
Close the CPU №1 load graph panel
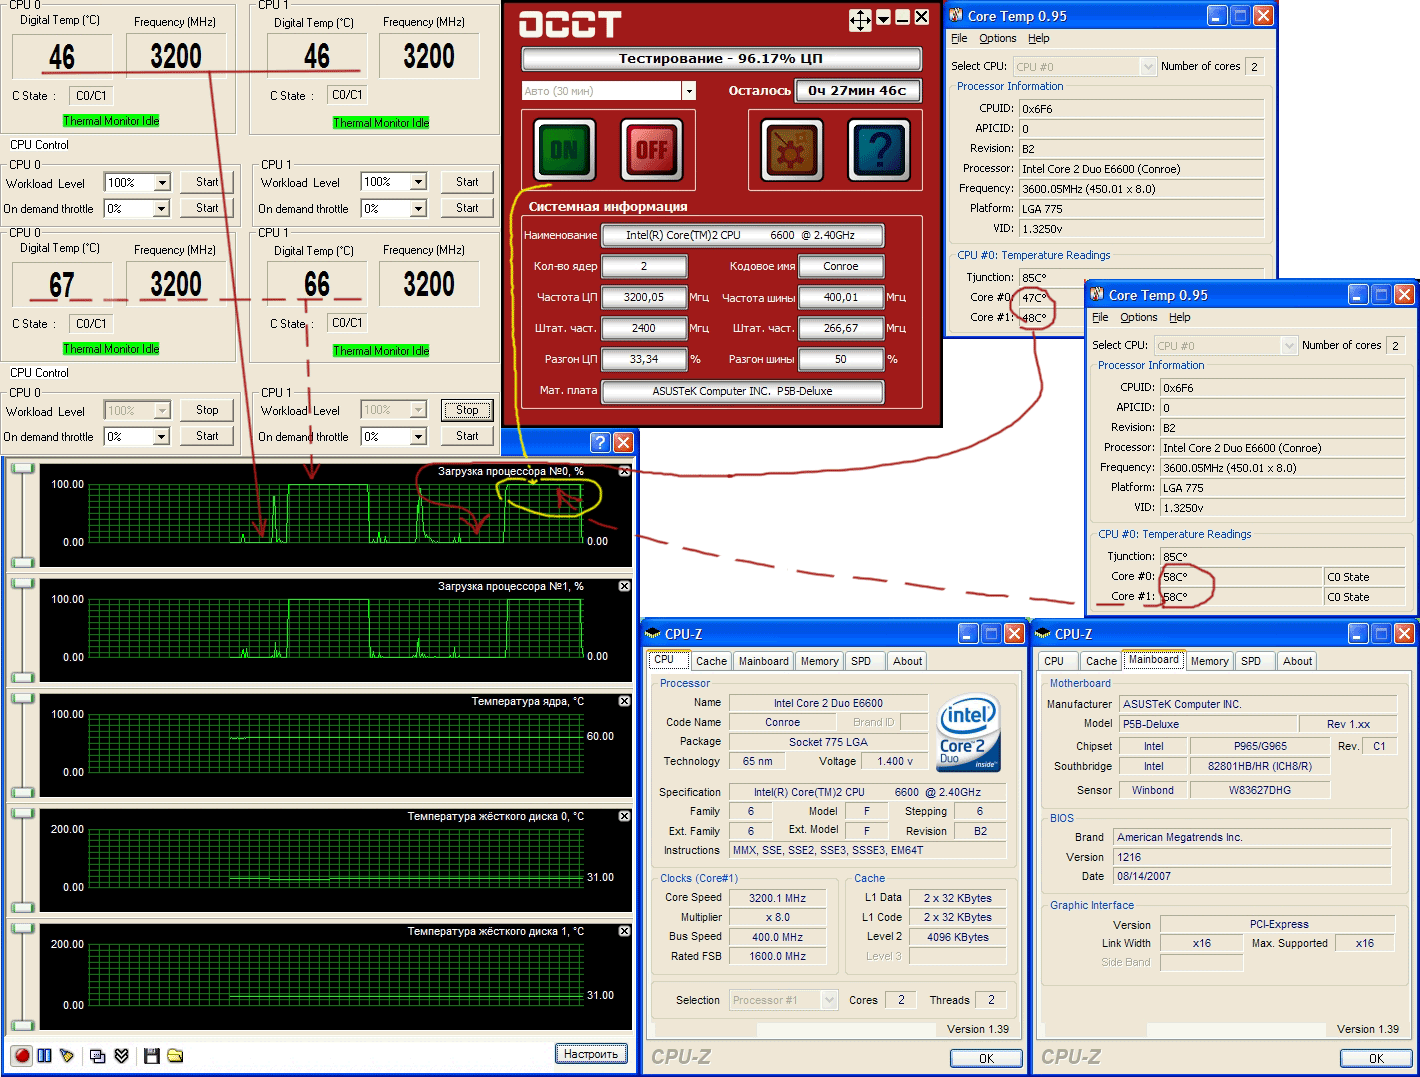click(624, 586)
